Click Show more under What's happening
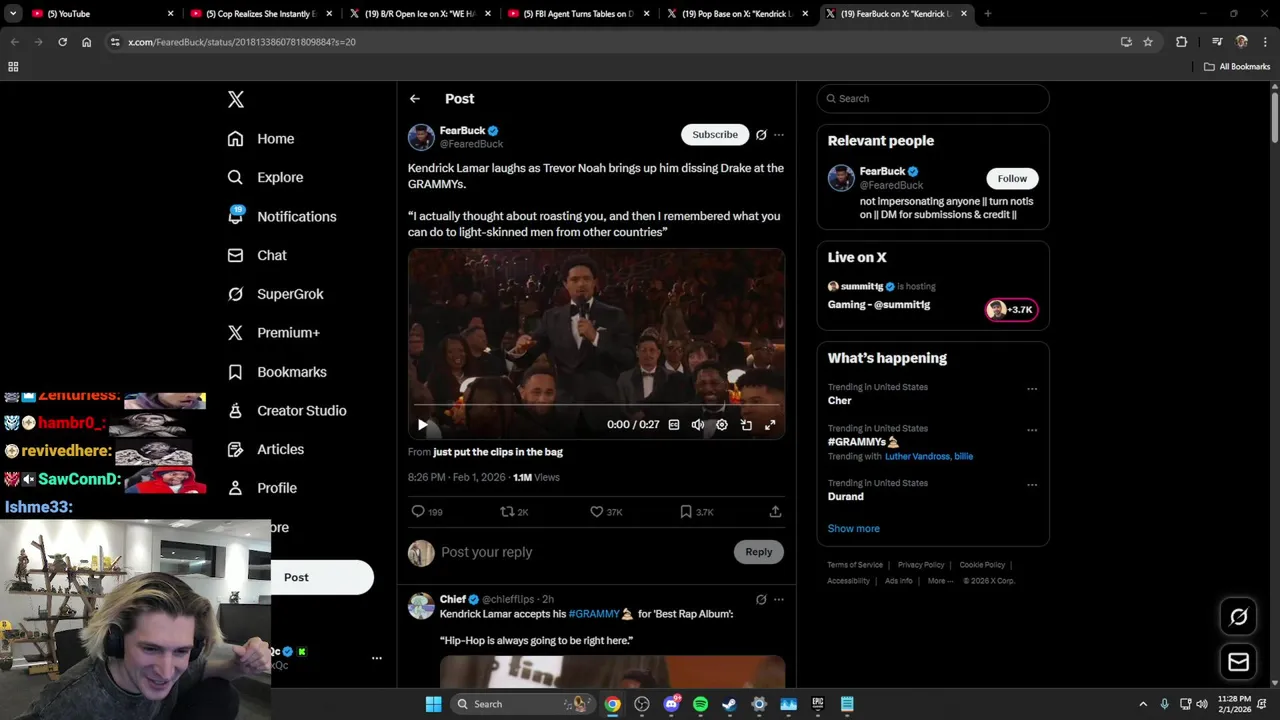Viewport: 1280px width, 720px height. 853,529
